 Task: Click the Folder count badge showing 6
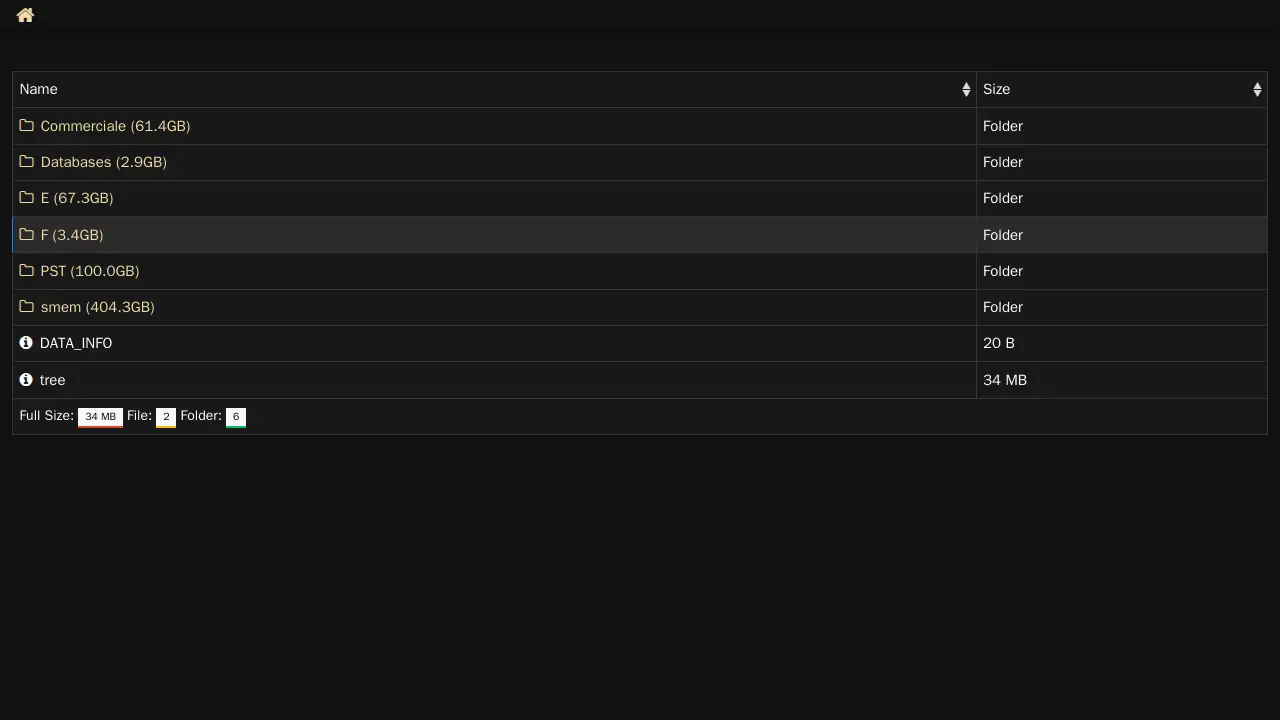(x=236, y=417)
